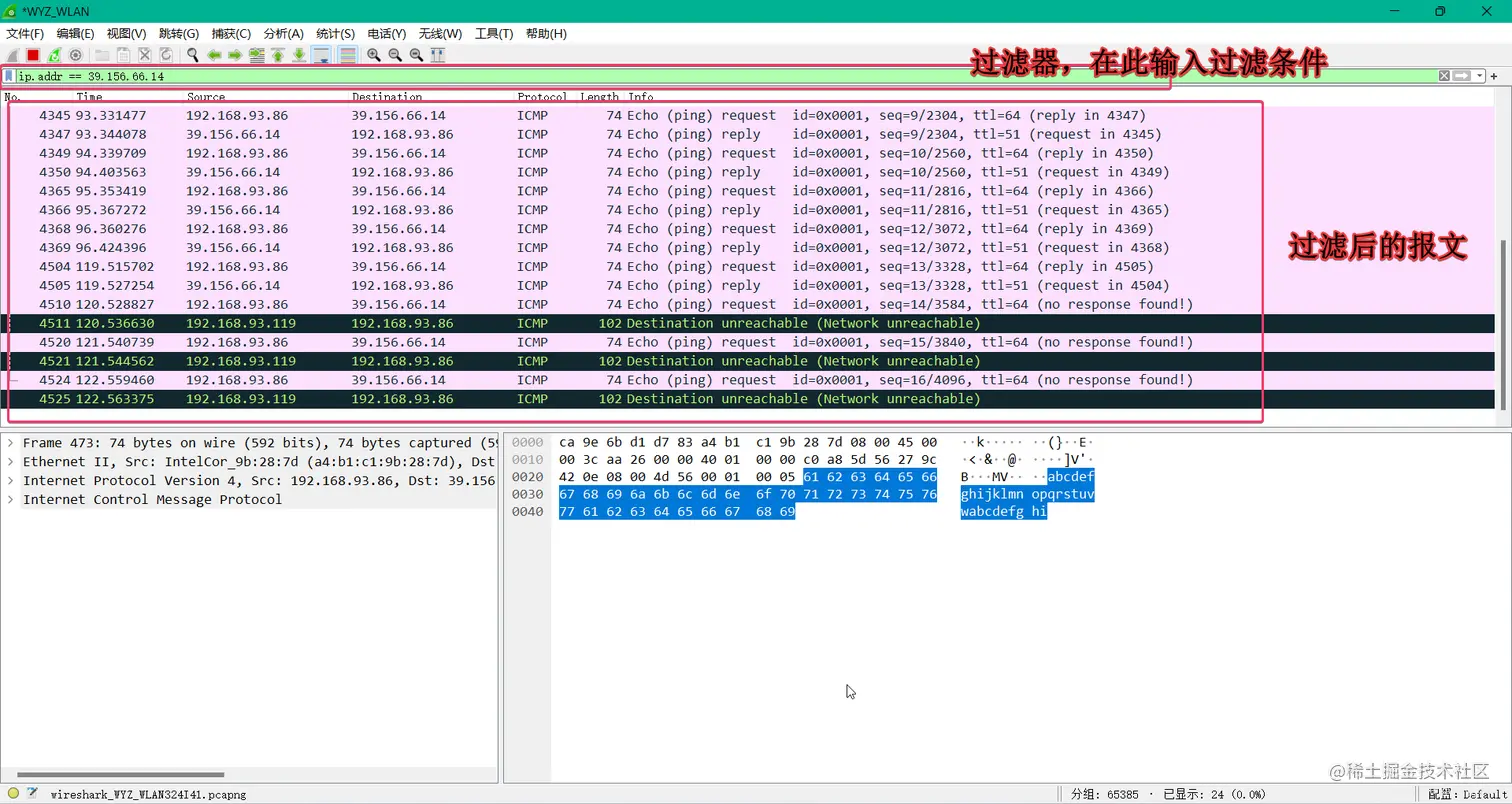The width and height of the screenshot is (1512, 804).
Task: Restart the current capture
Action: [x=54, y=55]
